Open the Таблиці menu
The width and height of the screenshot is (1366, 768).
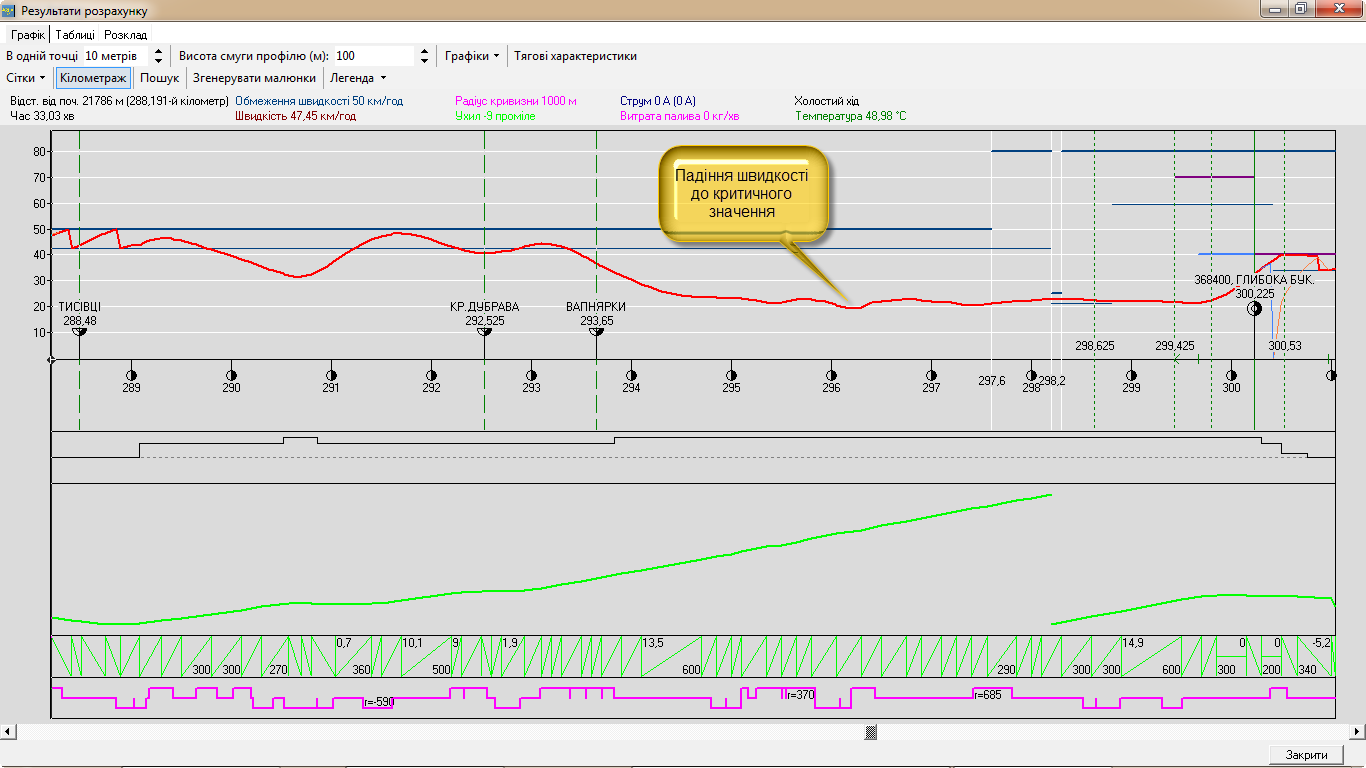75,35
